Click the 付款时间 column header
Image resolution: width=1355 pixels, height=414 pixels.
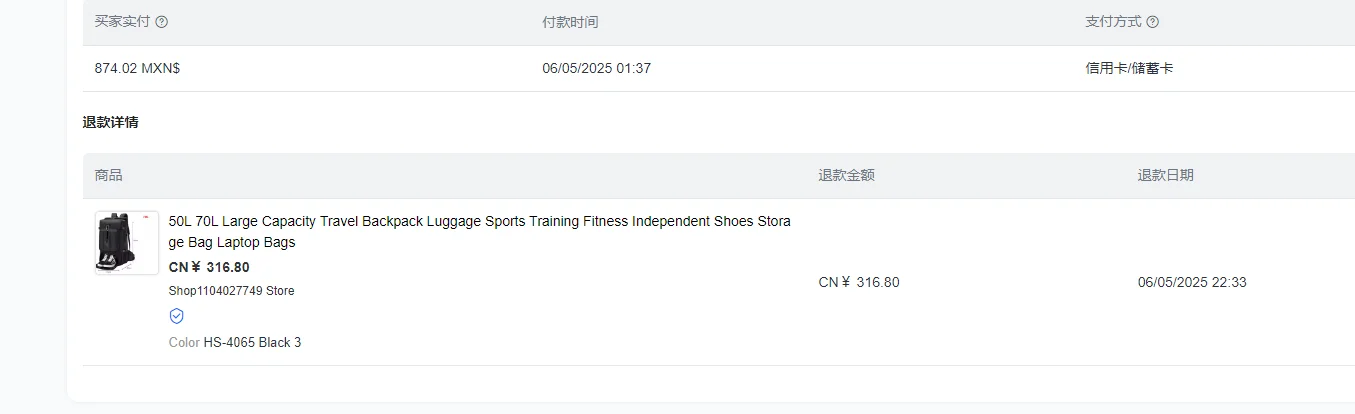click(570, 22)
